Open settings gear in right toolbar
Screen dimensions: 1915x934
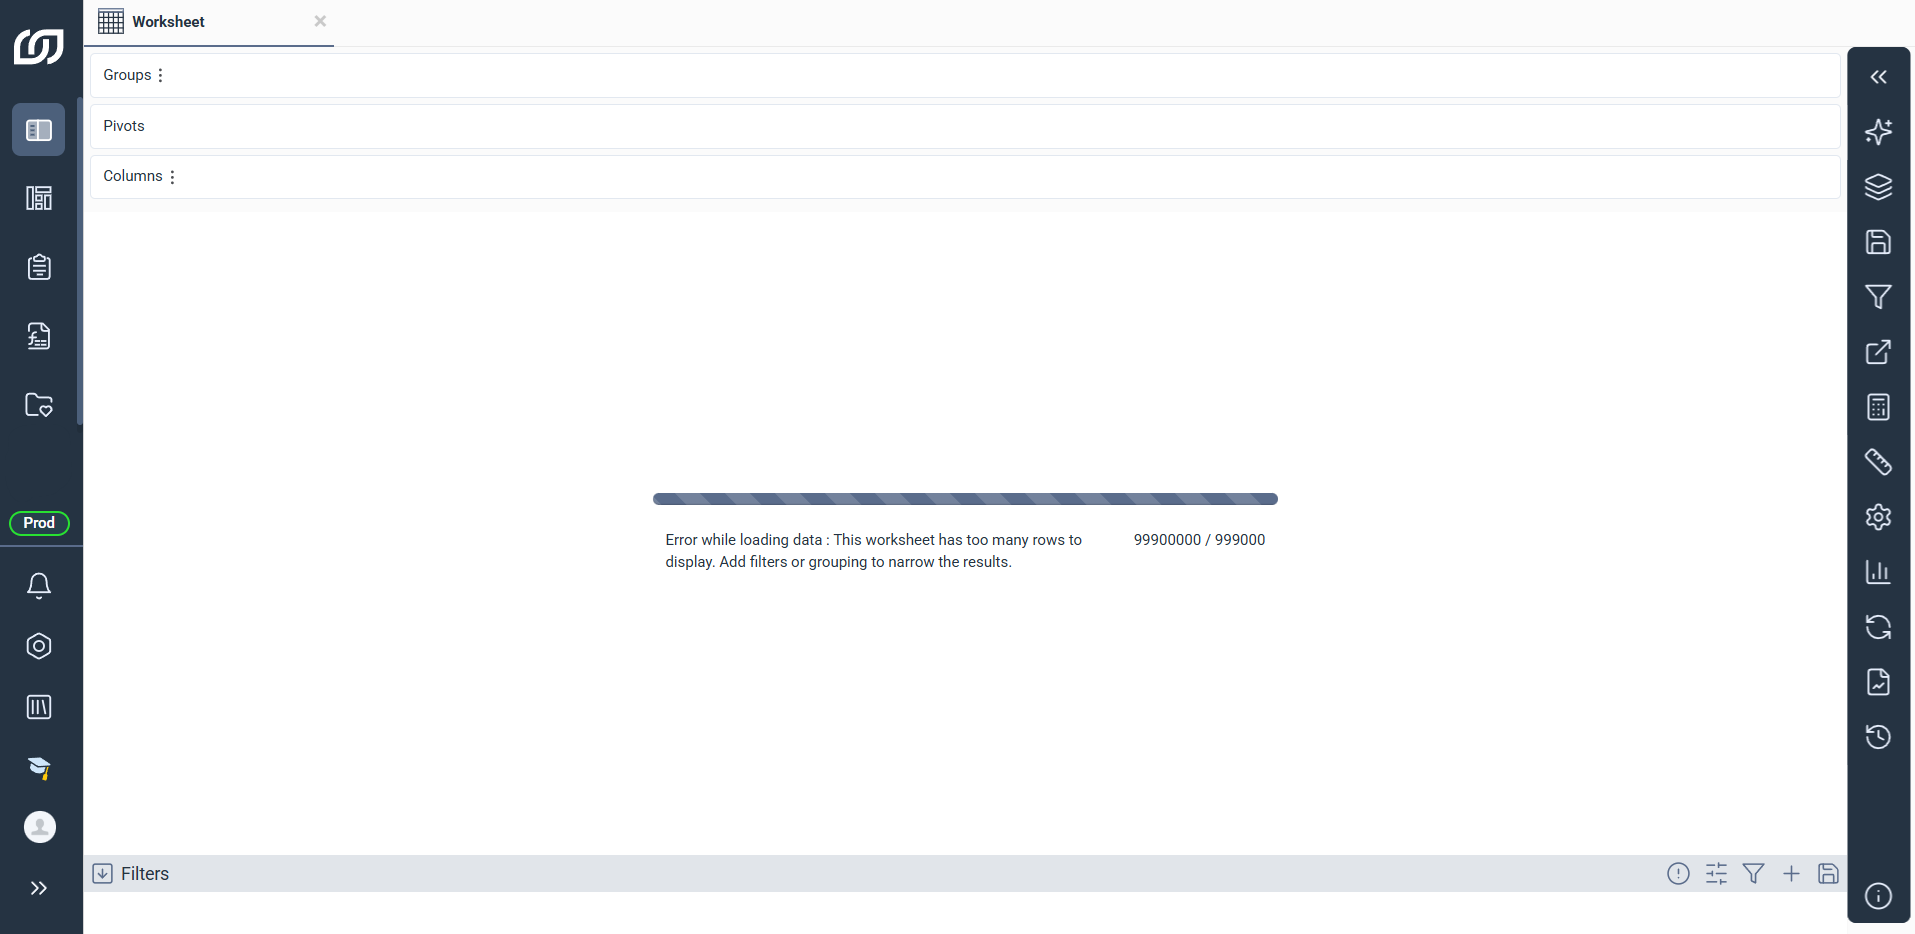pyautogui.click(x=1879, y=517)
